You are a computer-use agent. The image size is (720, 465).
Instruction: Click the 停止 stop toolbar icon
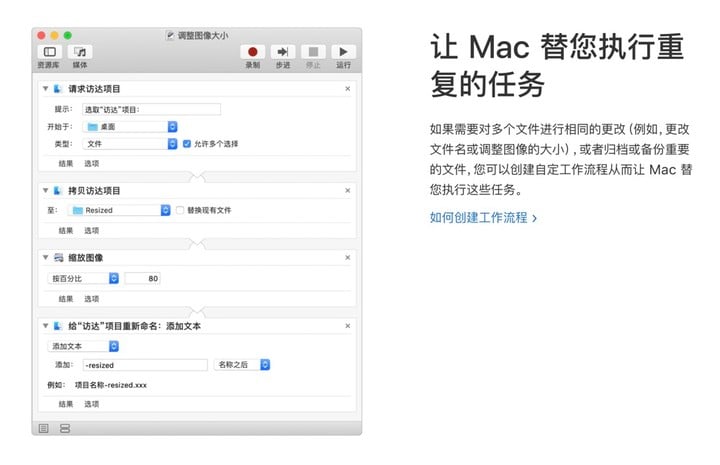[313, 52]
